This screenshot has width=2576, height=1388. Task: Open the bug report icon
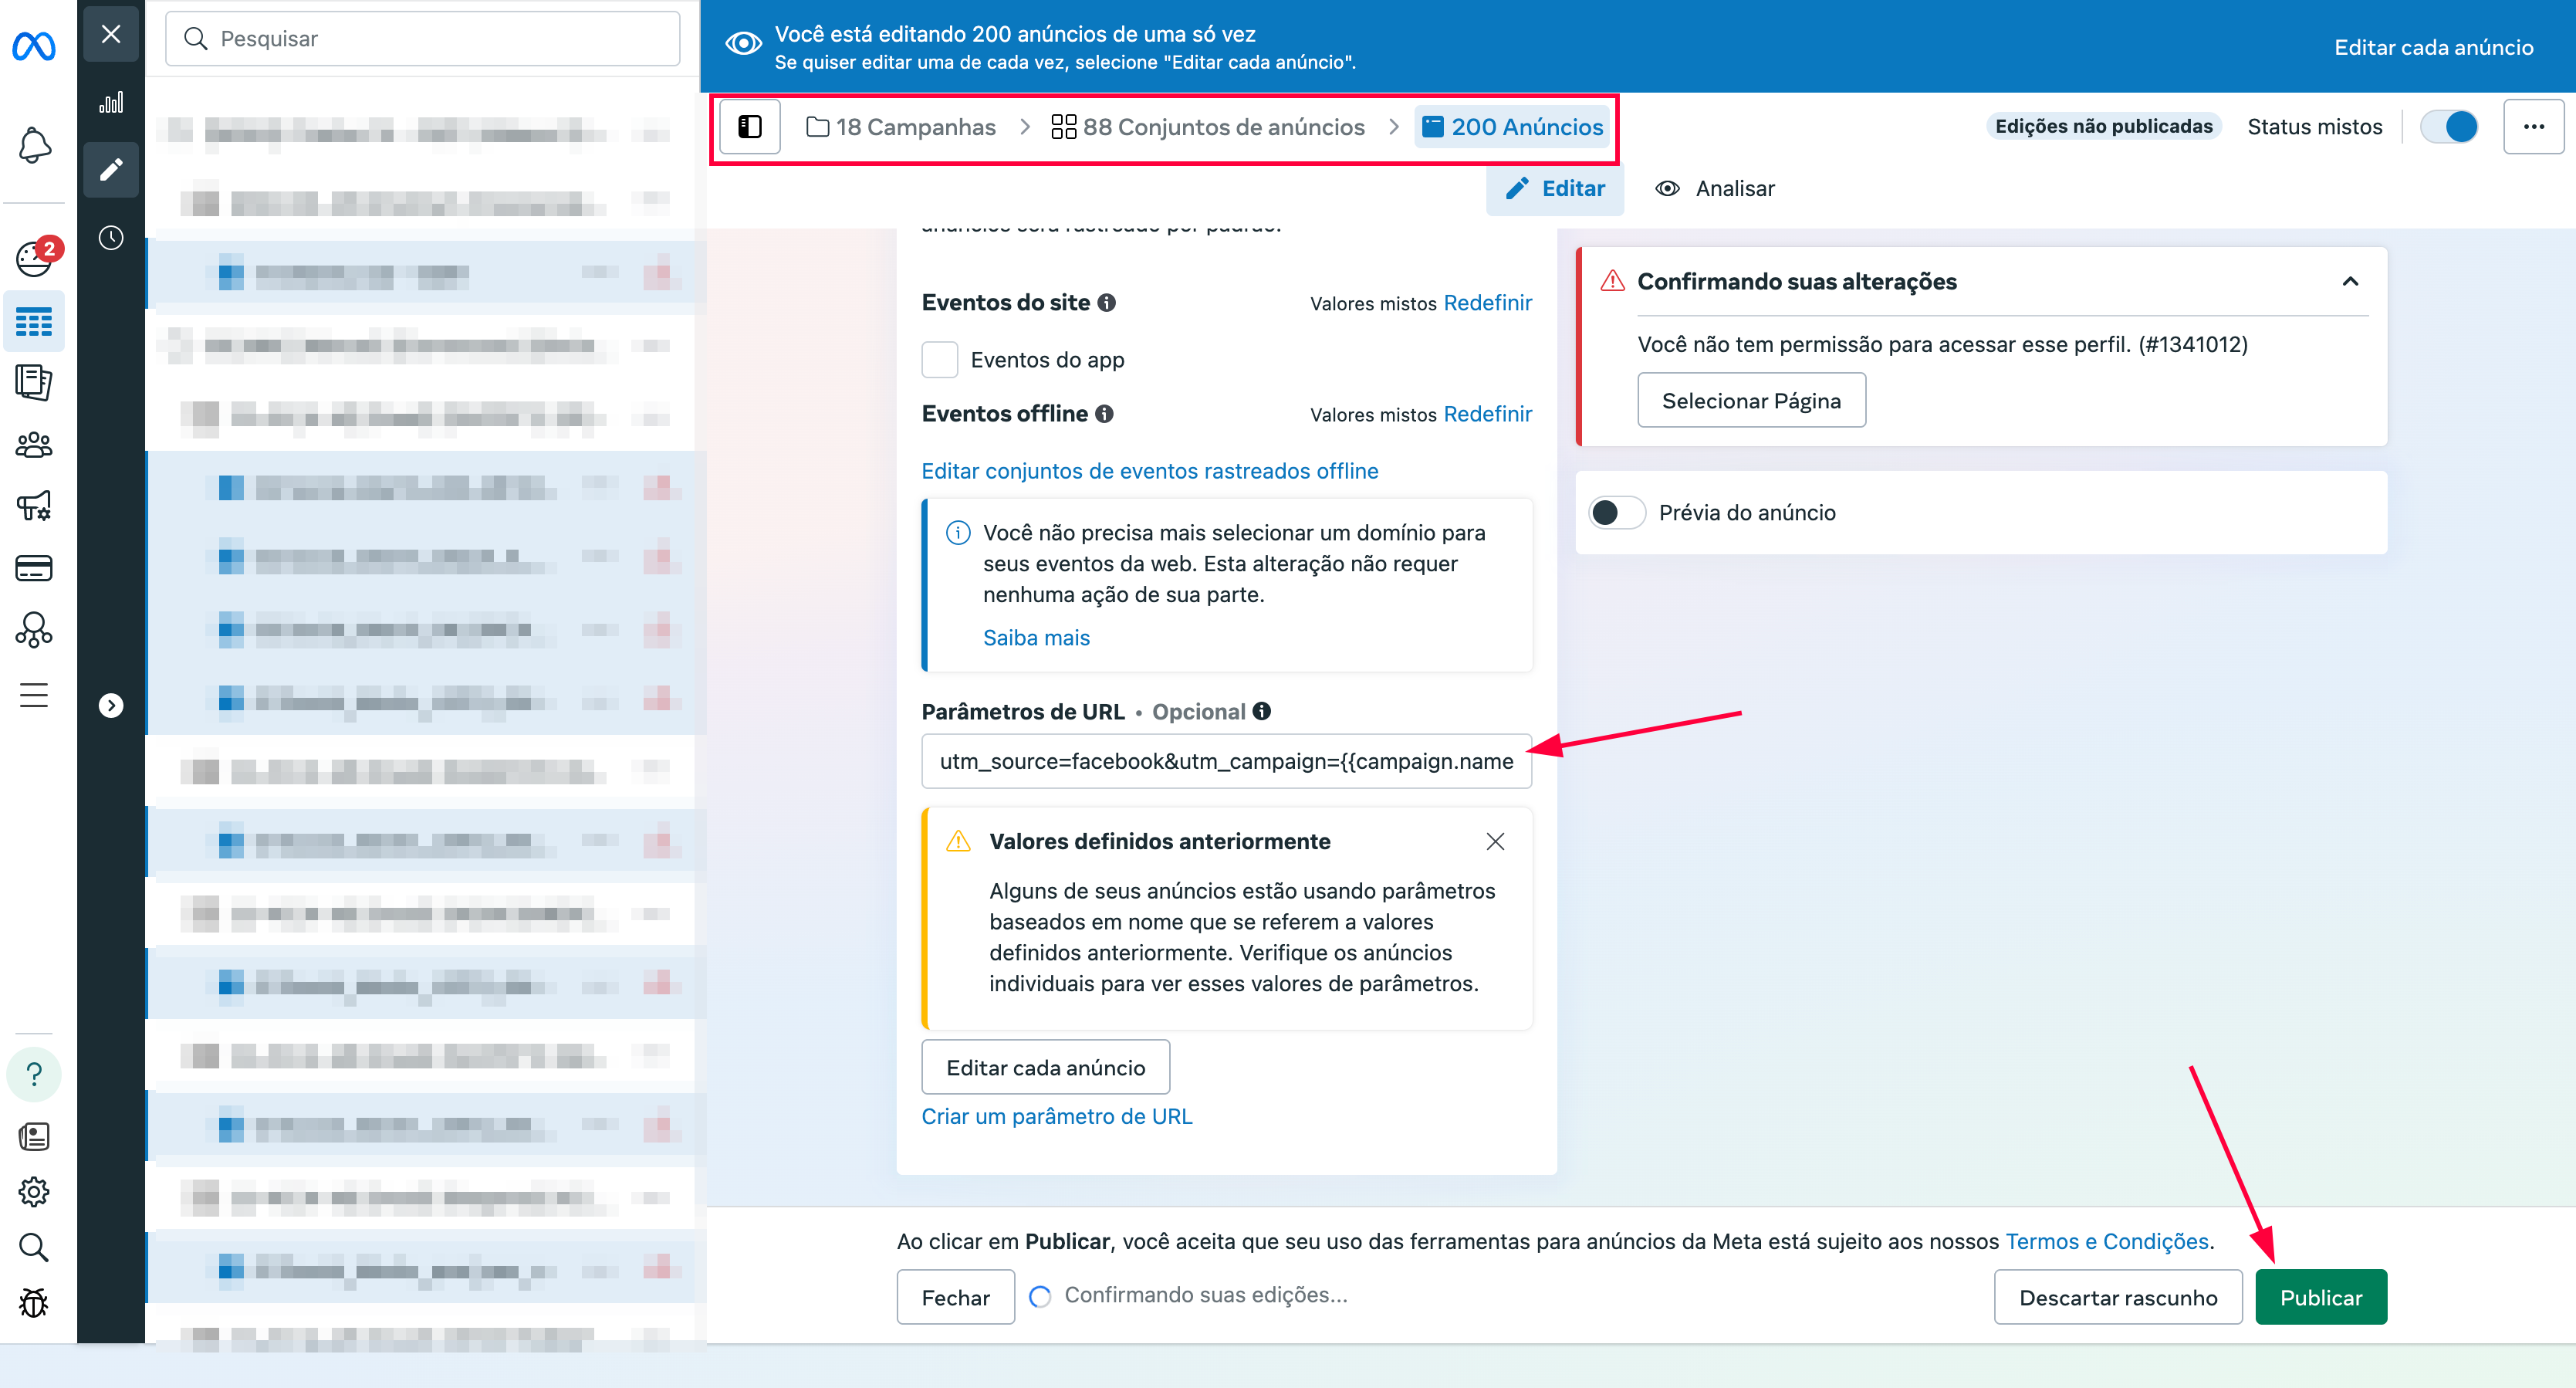pyautogui.click(x=34, y=1303)
